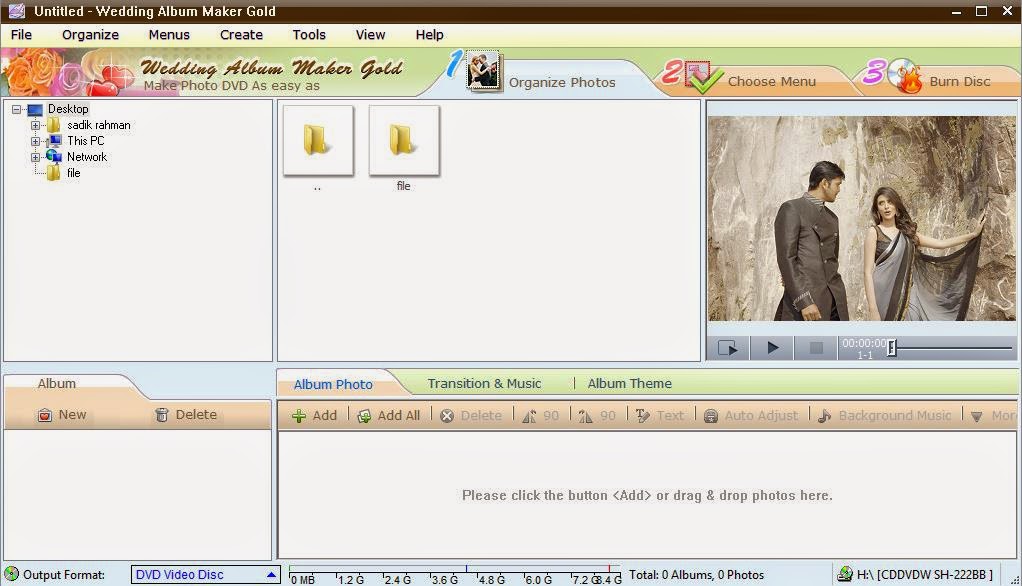This screenshot has width=1022, height=586.
Task: Click the Text tool button
Action: pos(660,415)
